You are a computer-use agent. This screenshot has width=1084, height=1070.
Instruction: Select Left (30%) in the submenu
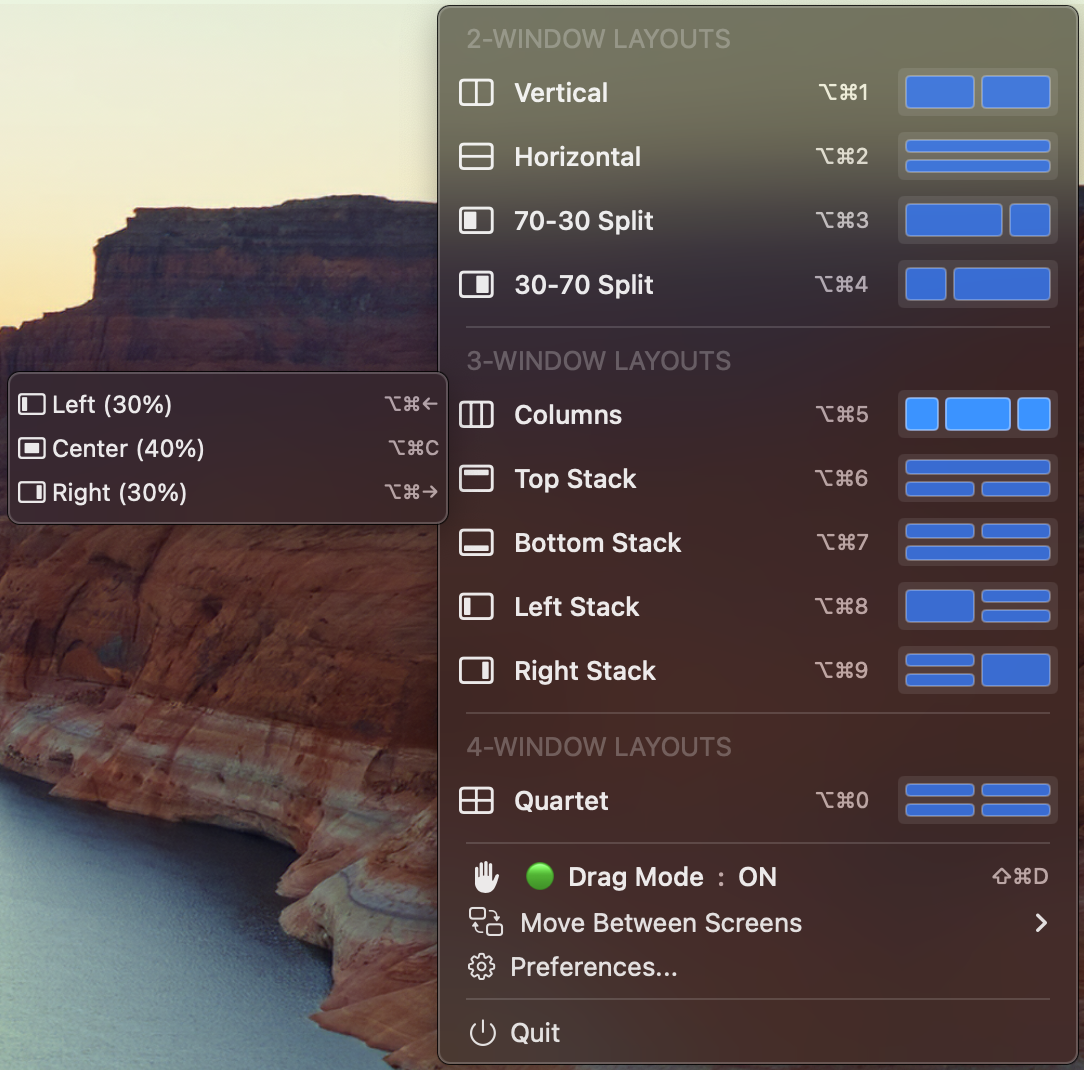coord(227,404)
